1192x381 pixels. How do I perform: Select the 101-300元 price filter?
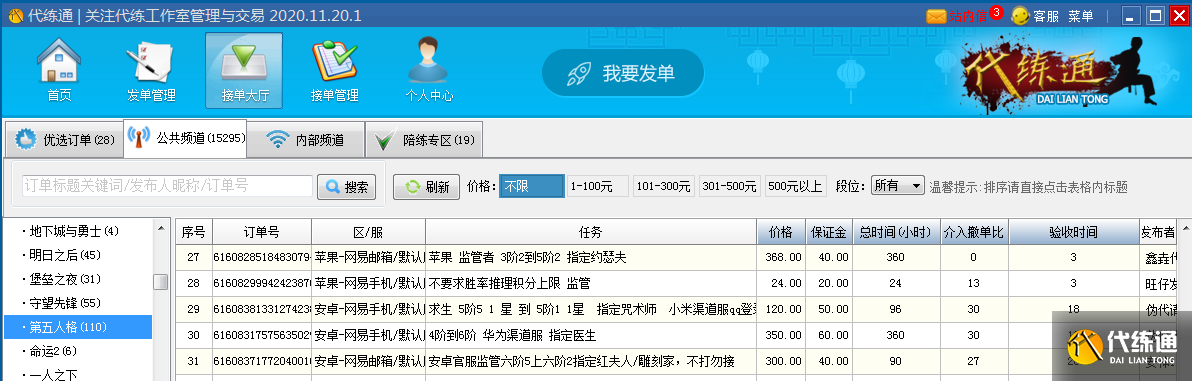coord(664,186)
